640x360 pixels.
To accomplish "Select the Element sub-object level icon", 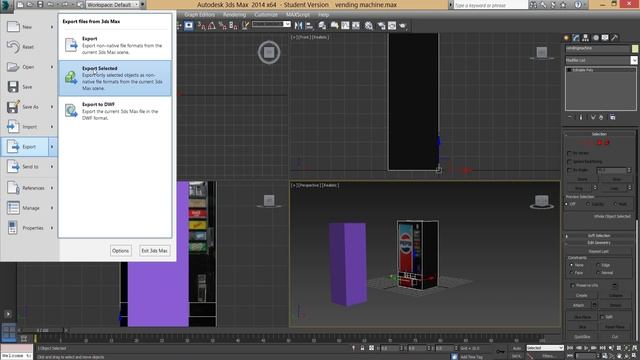I will pos(607,142).
